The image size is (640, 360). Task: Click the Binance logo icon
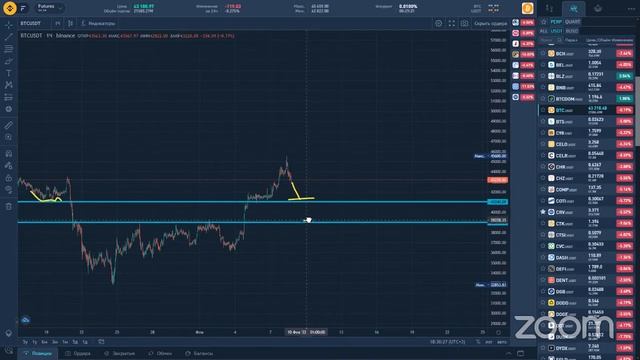tap(10, 8)
